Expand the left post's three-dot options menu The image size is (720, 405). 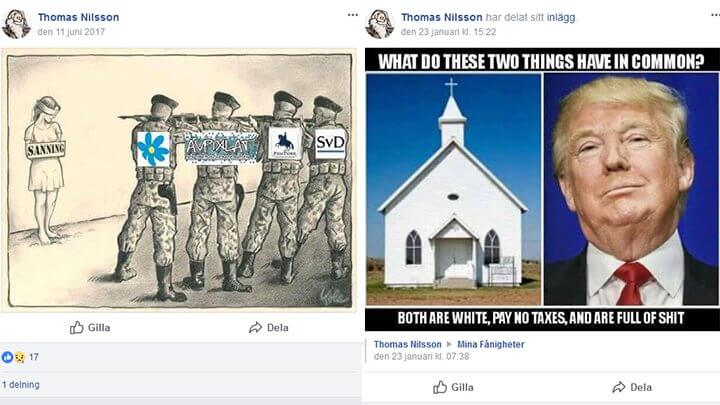(352, 15)
